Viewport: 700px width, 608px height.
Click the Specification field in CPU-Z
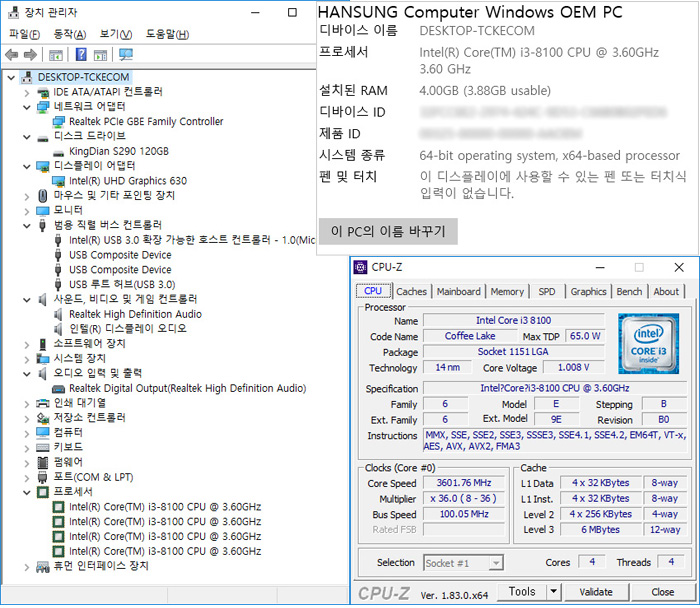[555, 388]
